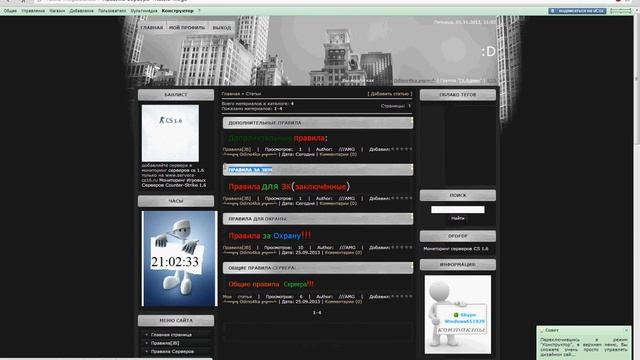Open Главная страница in site menu
Viewport: 640px width, 360px height.
click(x=171, y=335)
